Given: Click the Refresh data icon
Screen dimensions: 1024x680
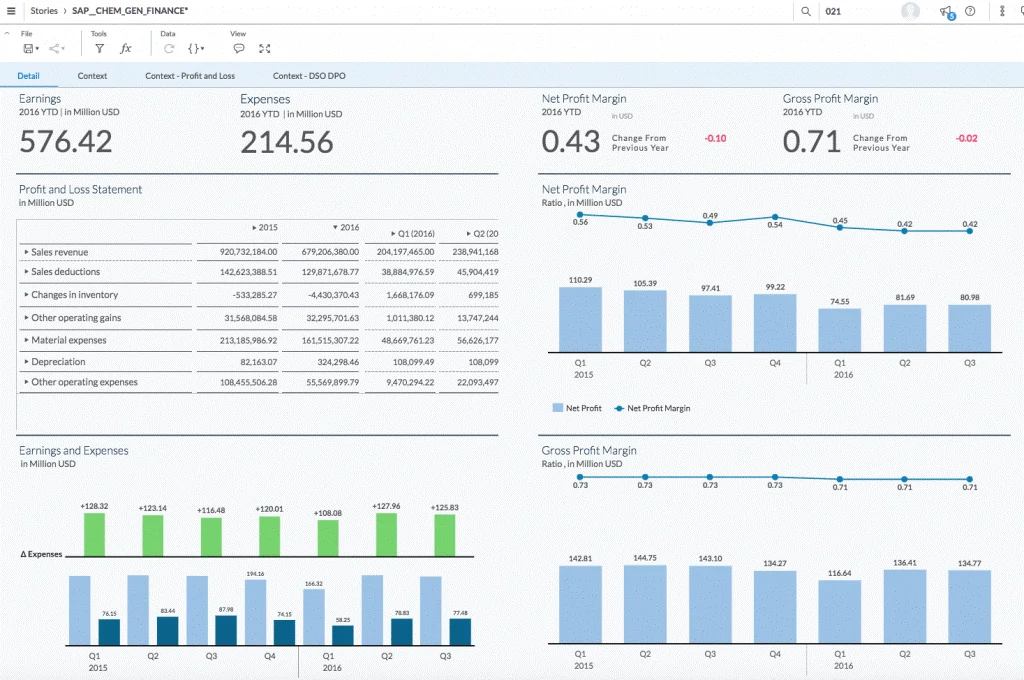Looking at the screenshot, I should pyautogui.click(x=169, y=48).
